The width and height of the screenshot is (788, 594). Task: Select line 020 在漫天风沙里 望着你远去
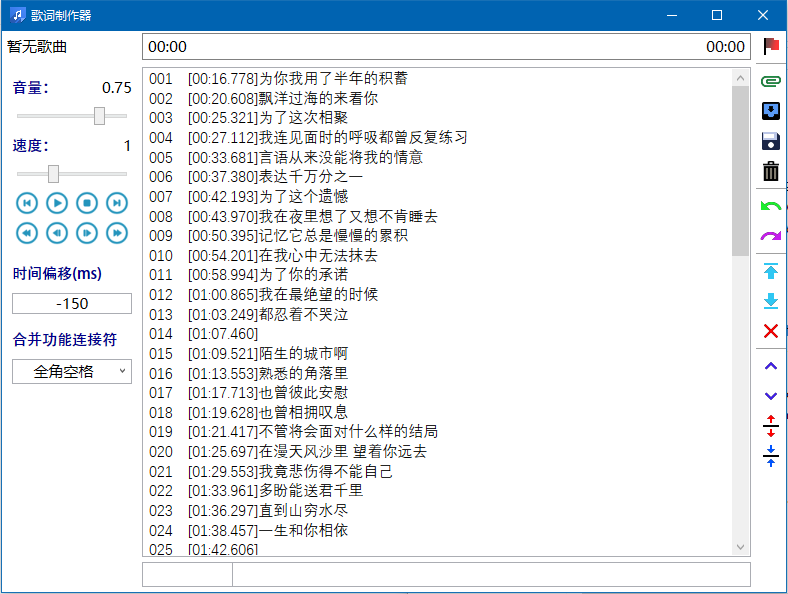click(437, 452)
